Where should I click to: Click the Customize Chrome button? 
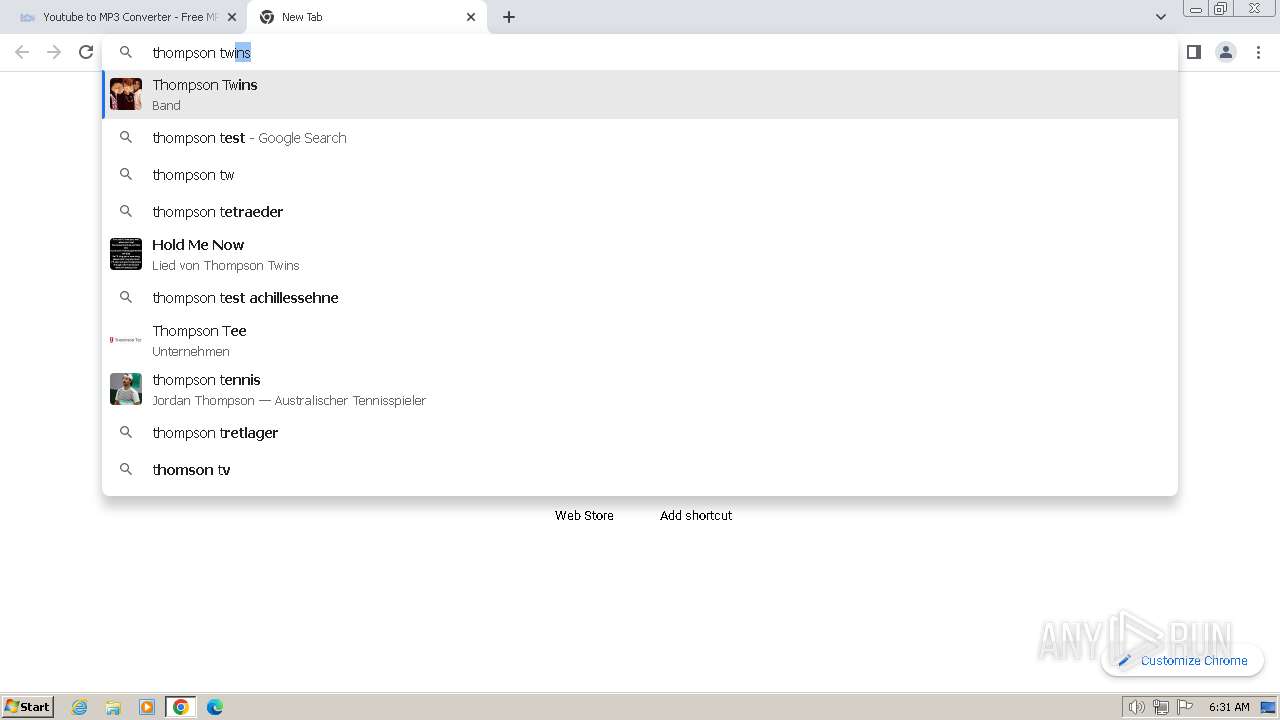click(1183, 660)
